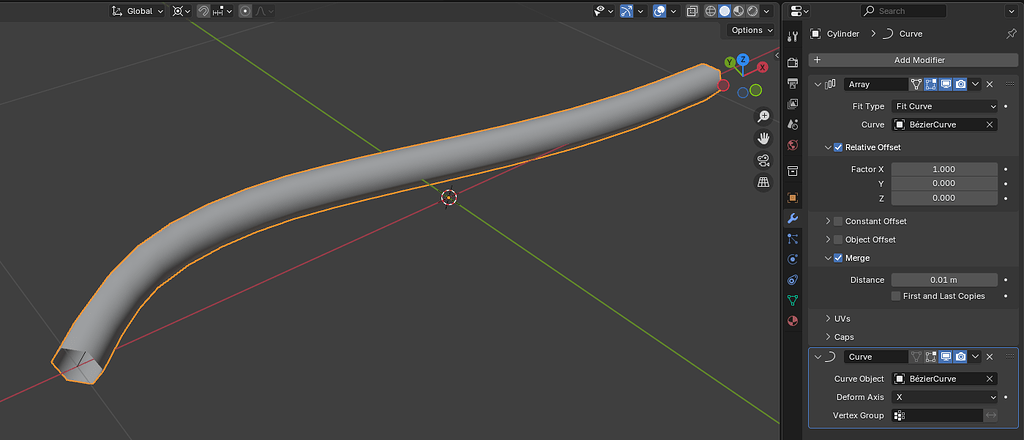The image size is (1024, 440).
Task: Open the Object properties tab
Action: pyautogui.click(x=792, y=198)
